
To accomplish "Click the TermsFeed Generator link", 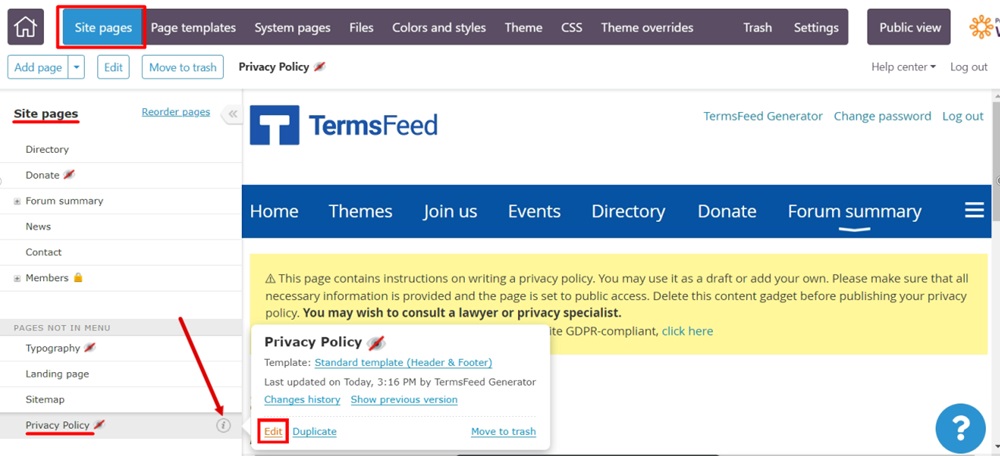I will pyautogui.click(x=763, y=116).
